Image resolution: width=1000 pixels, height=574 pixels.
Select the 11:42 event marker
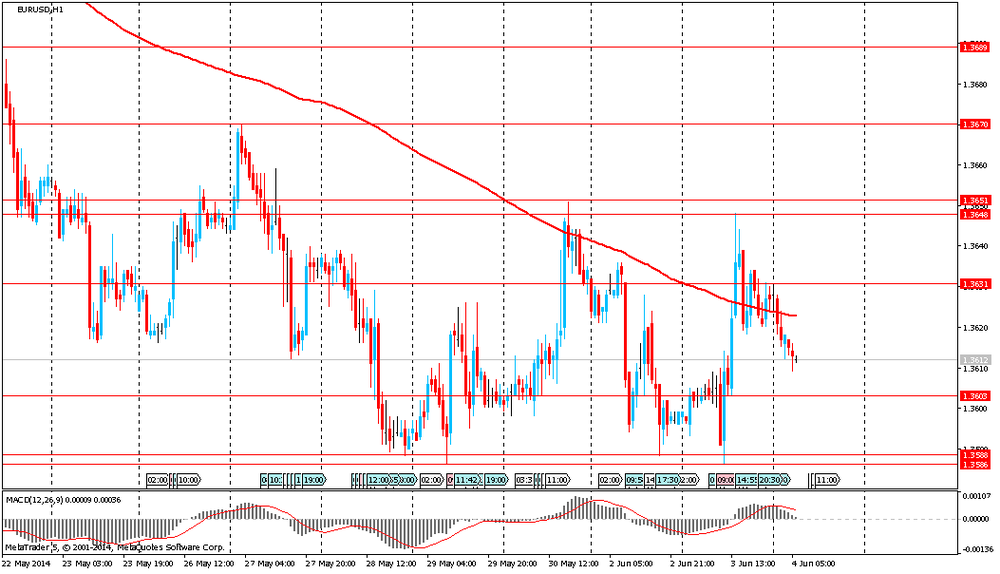(x=468, y=480)
